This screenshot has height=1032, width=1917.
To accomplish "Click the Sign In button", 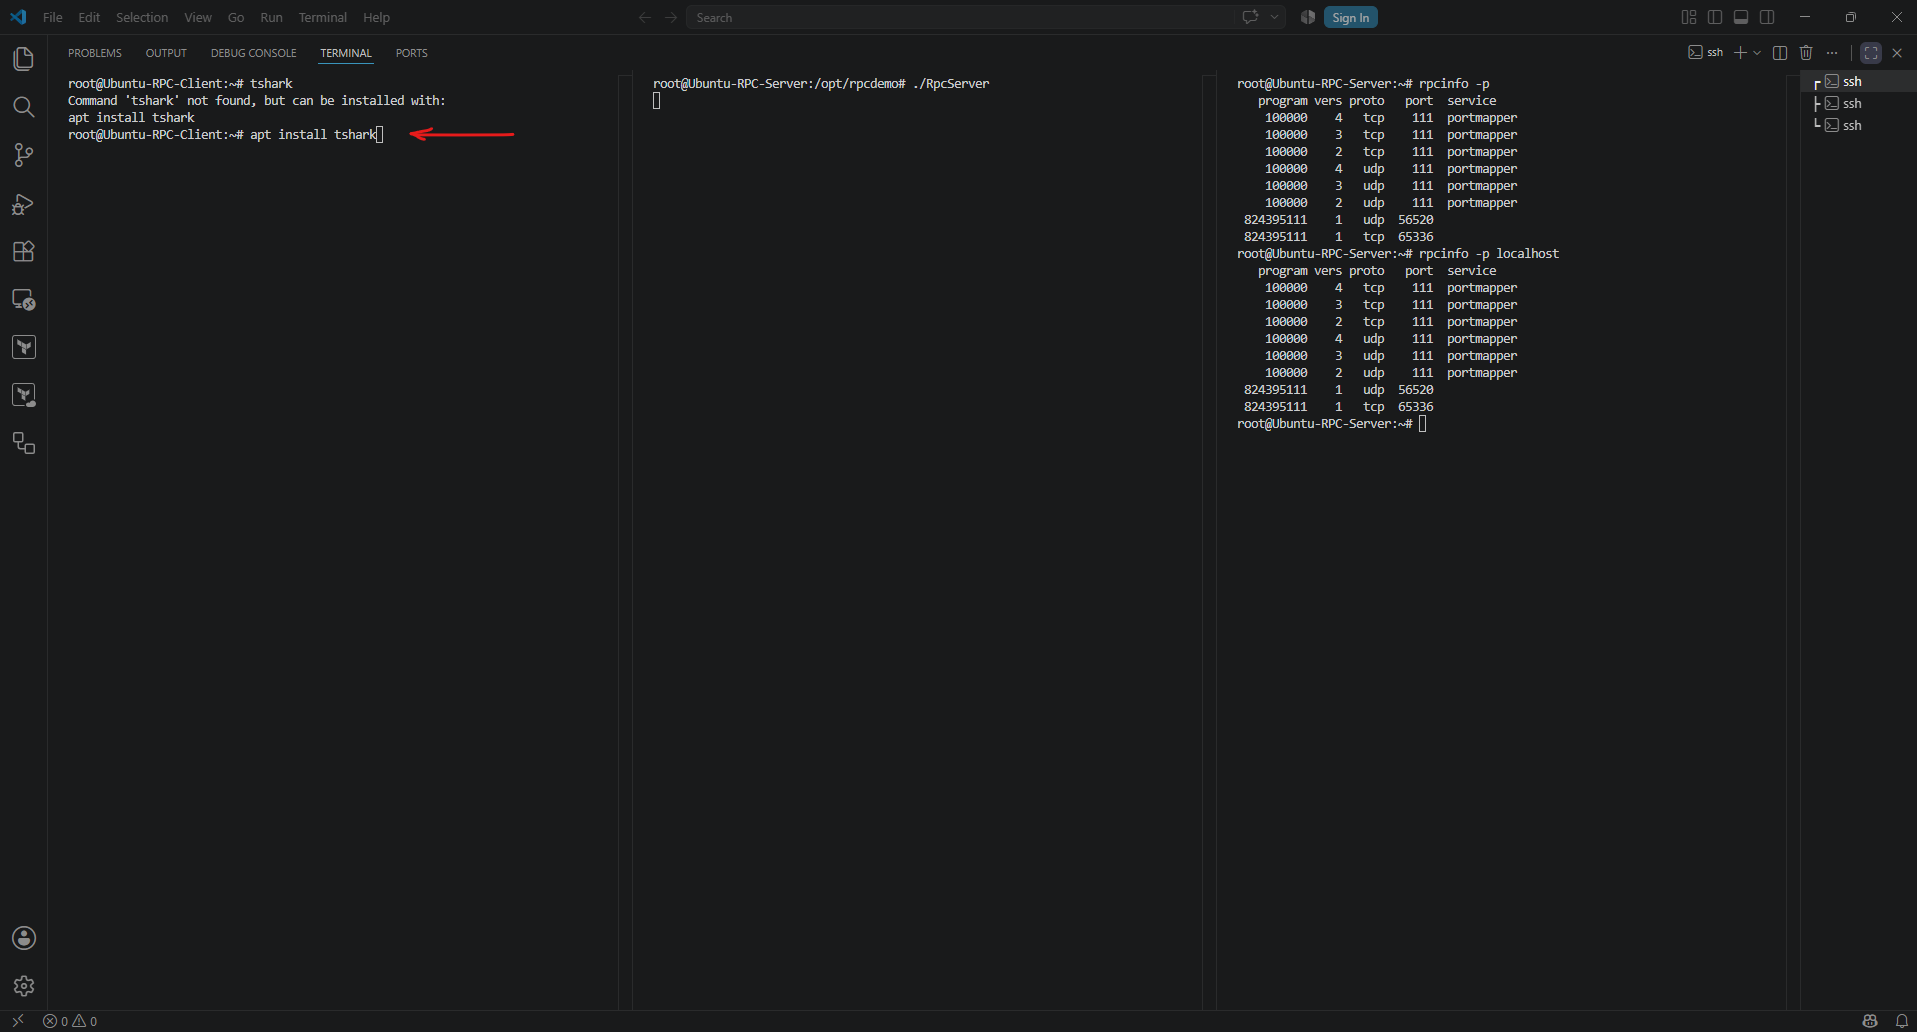I will 1350,17.
